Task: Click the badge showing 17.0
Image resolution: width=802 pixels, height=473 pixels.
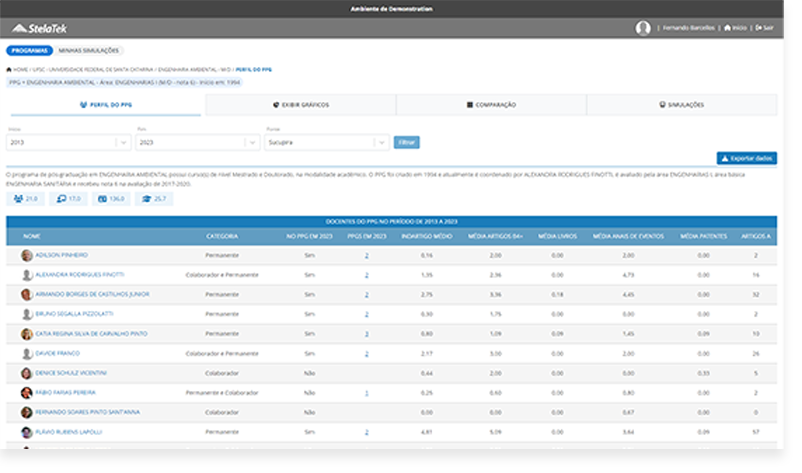Action: point(69,199)
